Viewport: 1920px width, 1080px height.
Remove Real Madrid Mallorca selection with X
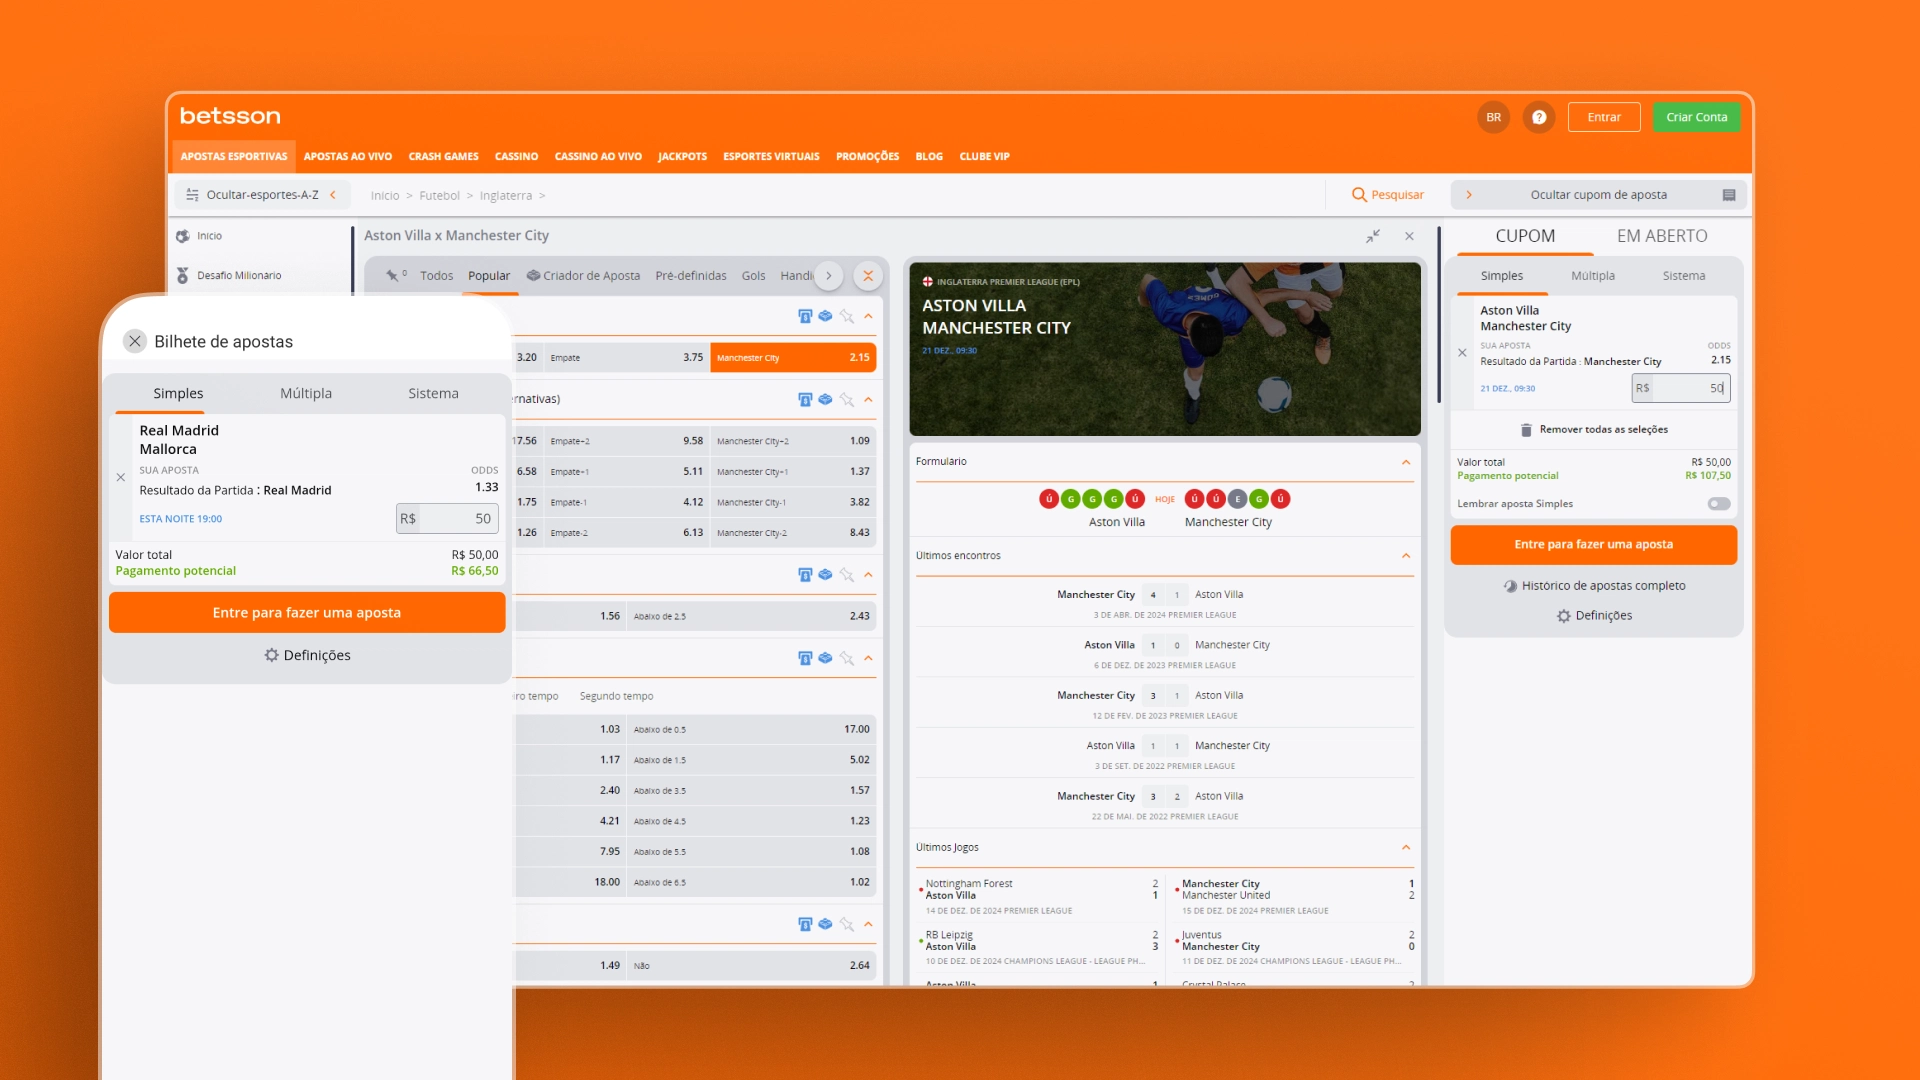[x=121, y=477]
